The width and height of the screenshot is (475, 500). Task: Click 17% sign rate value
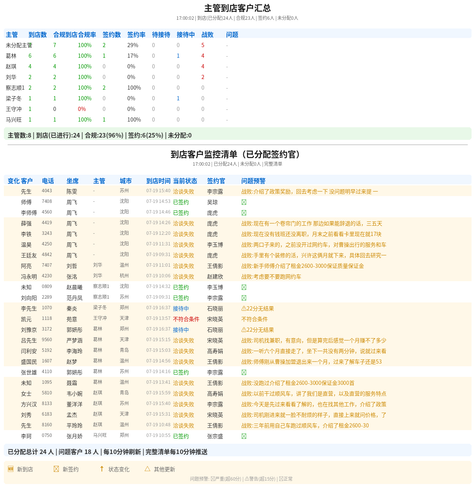coord(133,56)
